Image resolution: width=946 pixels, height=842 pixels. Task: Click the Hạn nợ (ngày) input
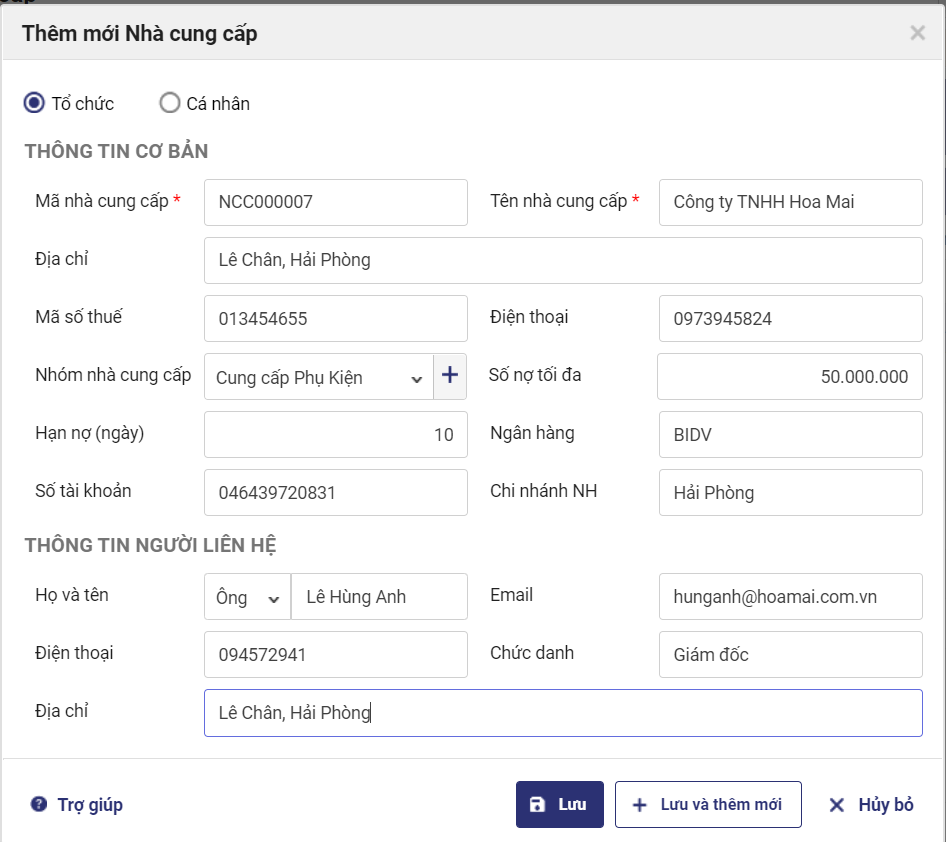click(335, 434)
